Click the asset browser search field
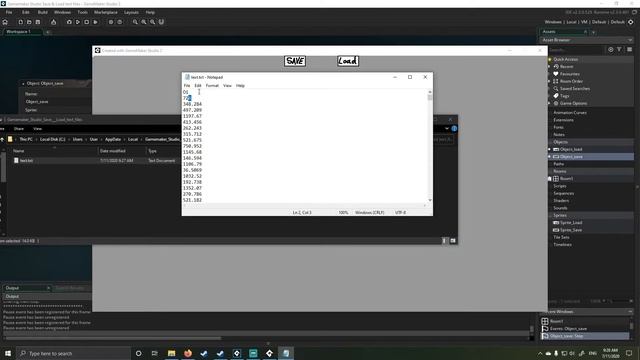The width and height of the screenshot is (640, 360). 576,50
